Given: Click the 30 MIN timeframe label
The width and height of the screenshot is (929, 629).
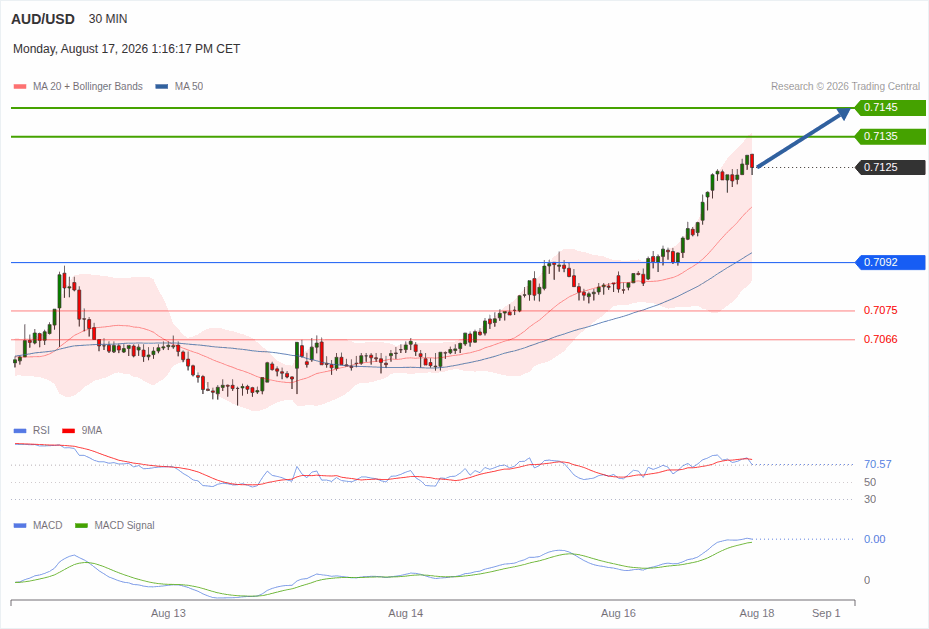Looking at the screenshot, I should pos(108,19).
